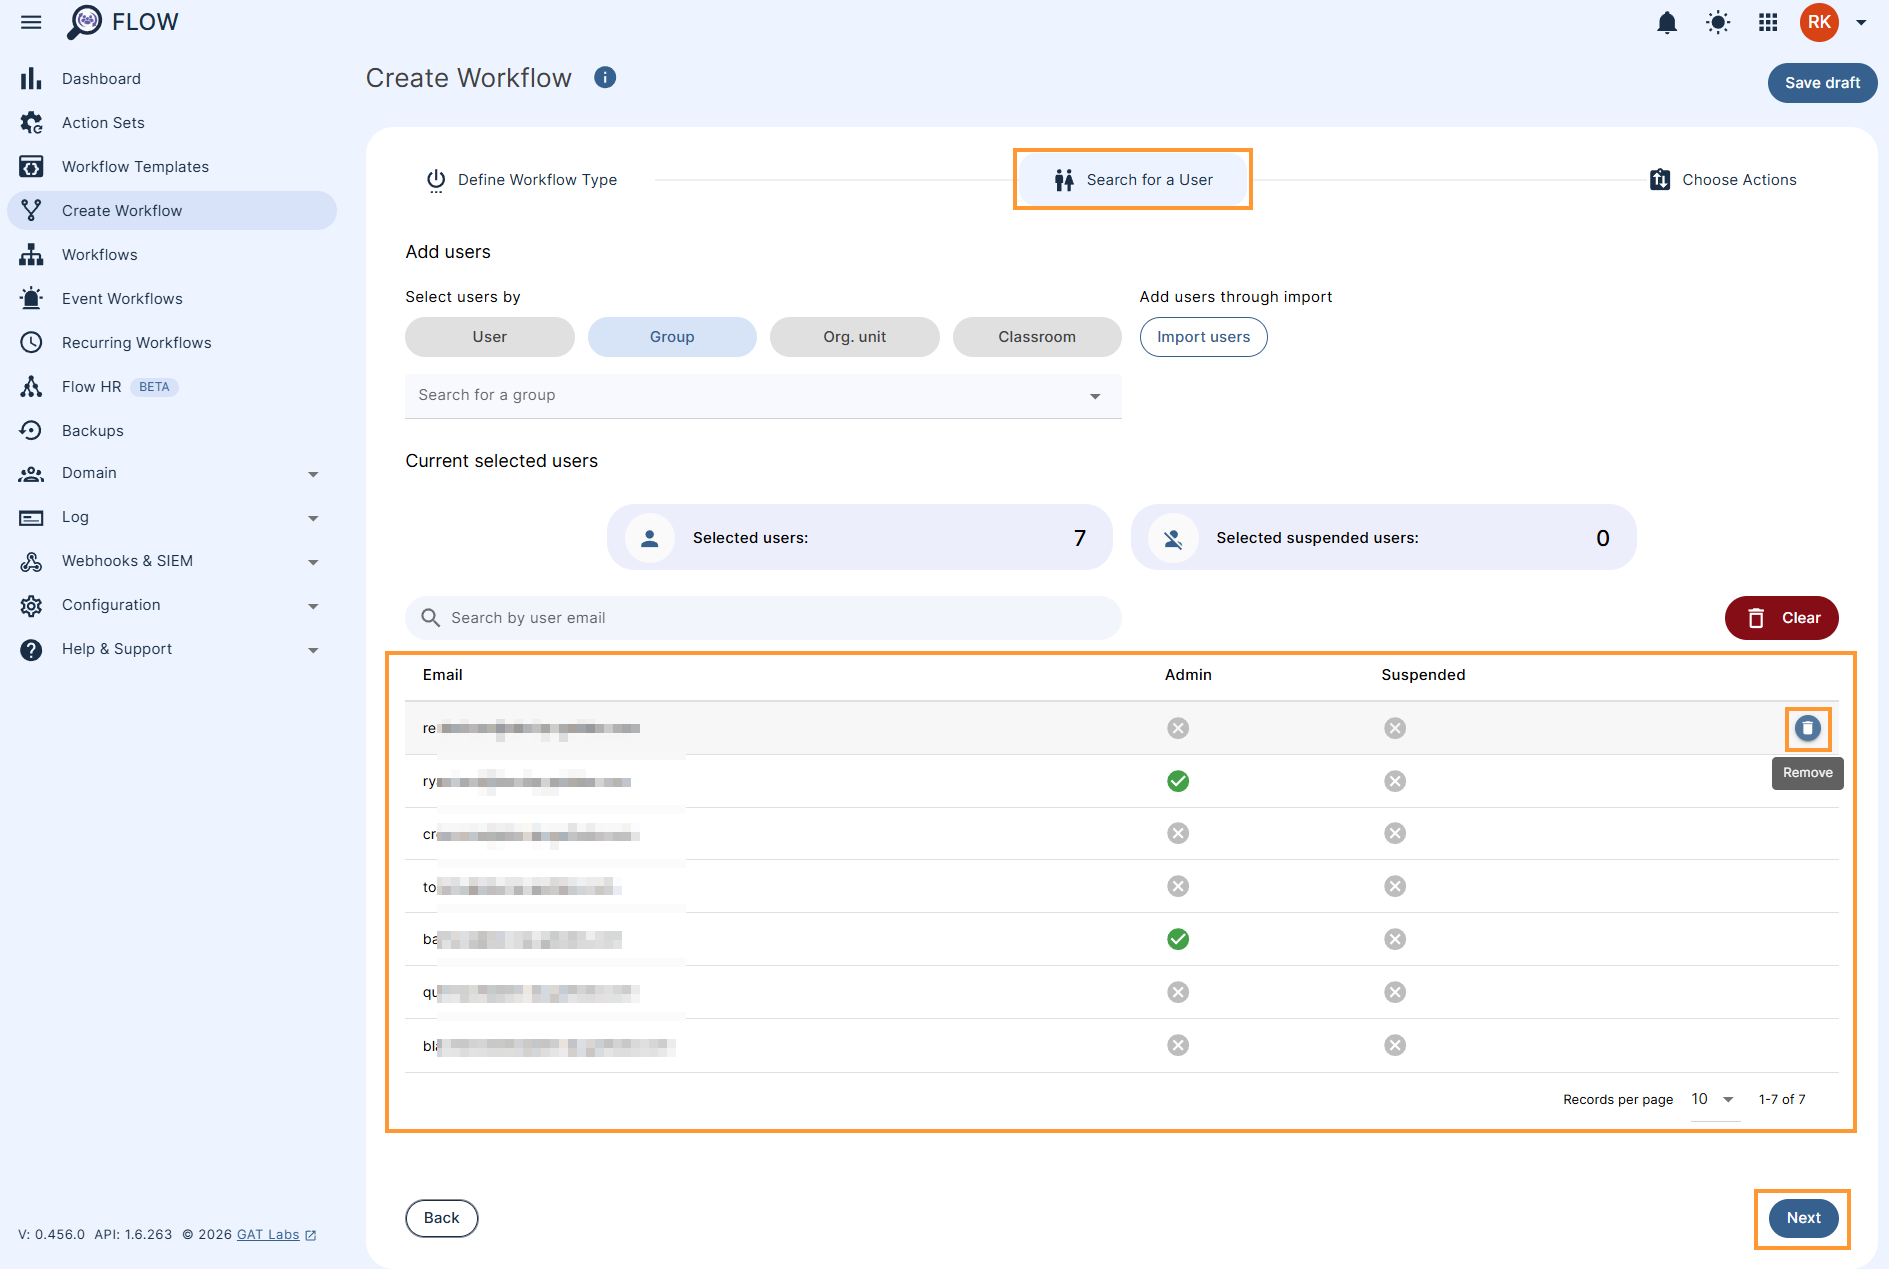Click the Configuration gear icon

point(31,605)
